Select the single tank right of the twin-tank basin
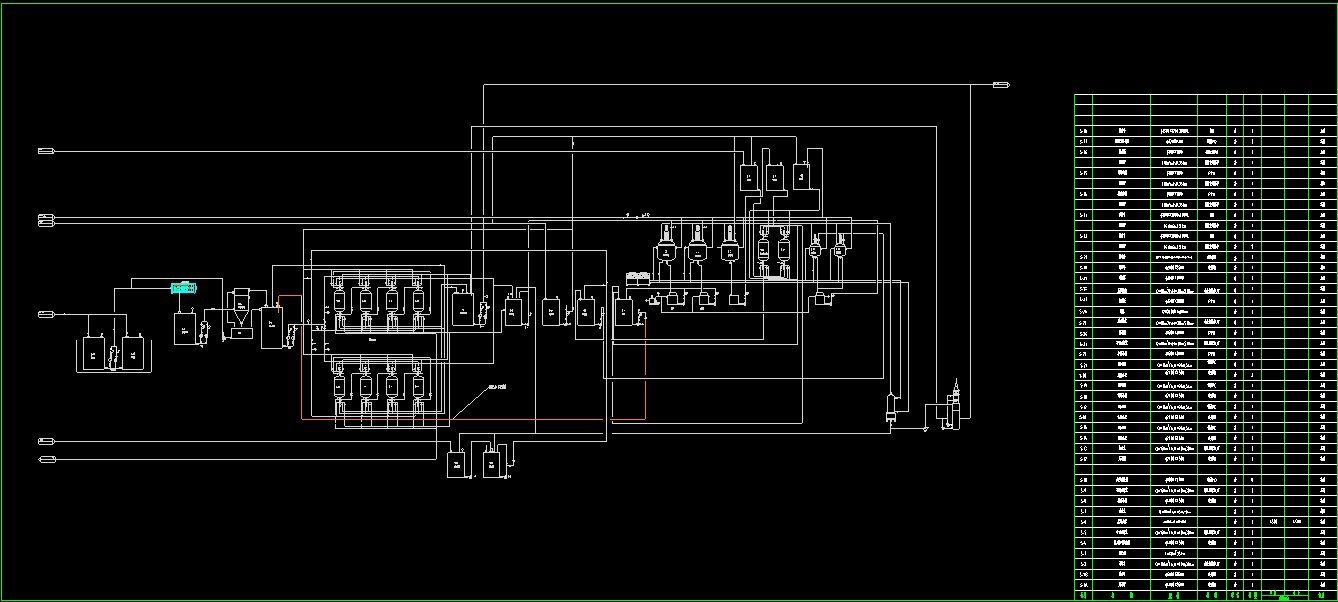Image resolution: width=1338 pixels, height=602 pixels. (x=185, y=328)
